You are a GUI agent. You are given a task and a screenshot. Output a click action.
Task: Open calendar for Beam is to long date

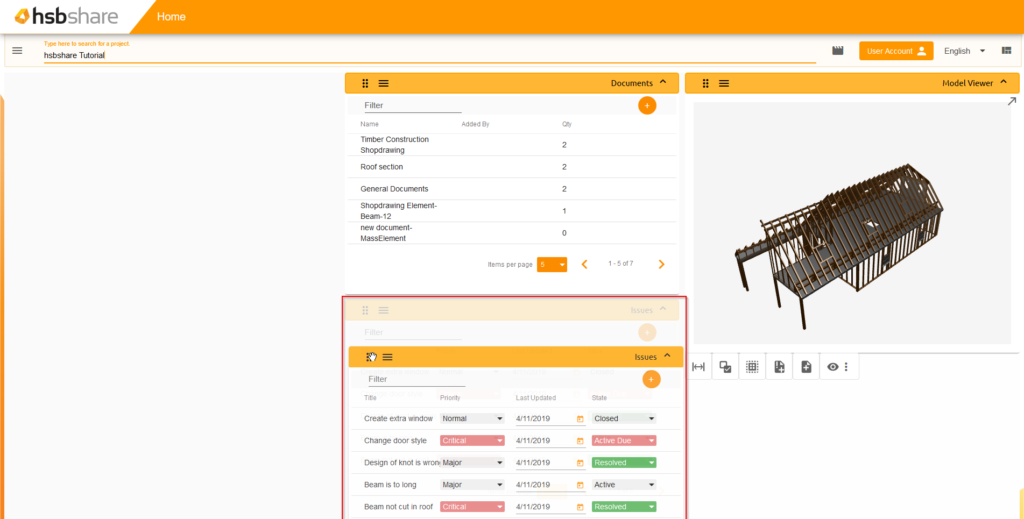(x=580, y=485)
